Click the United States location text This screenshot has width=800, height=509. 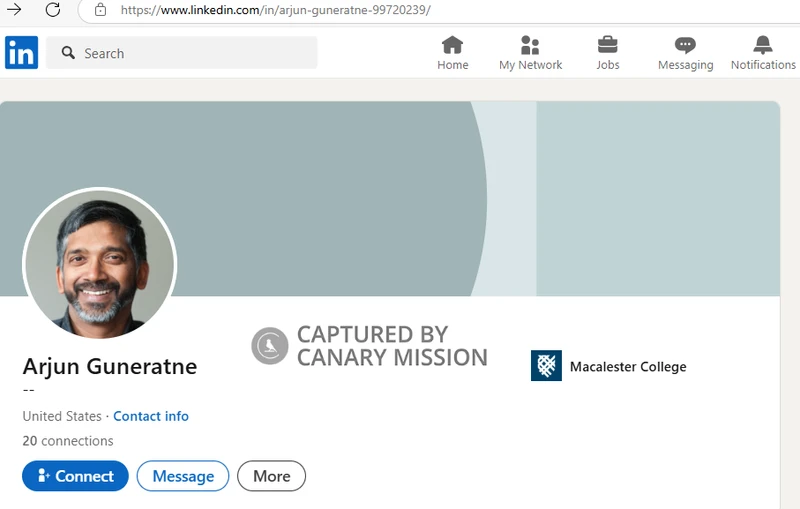62,416
